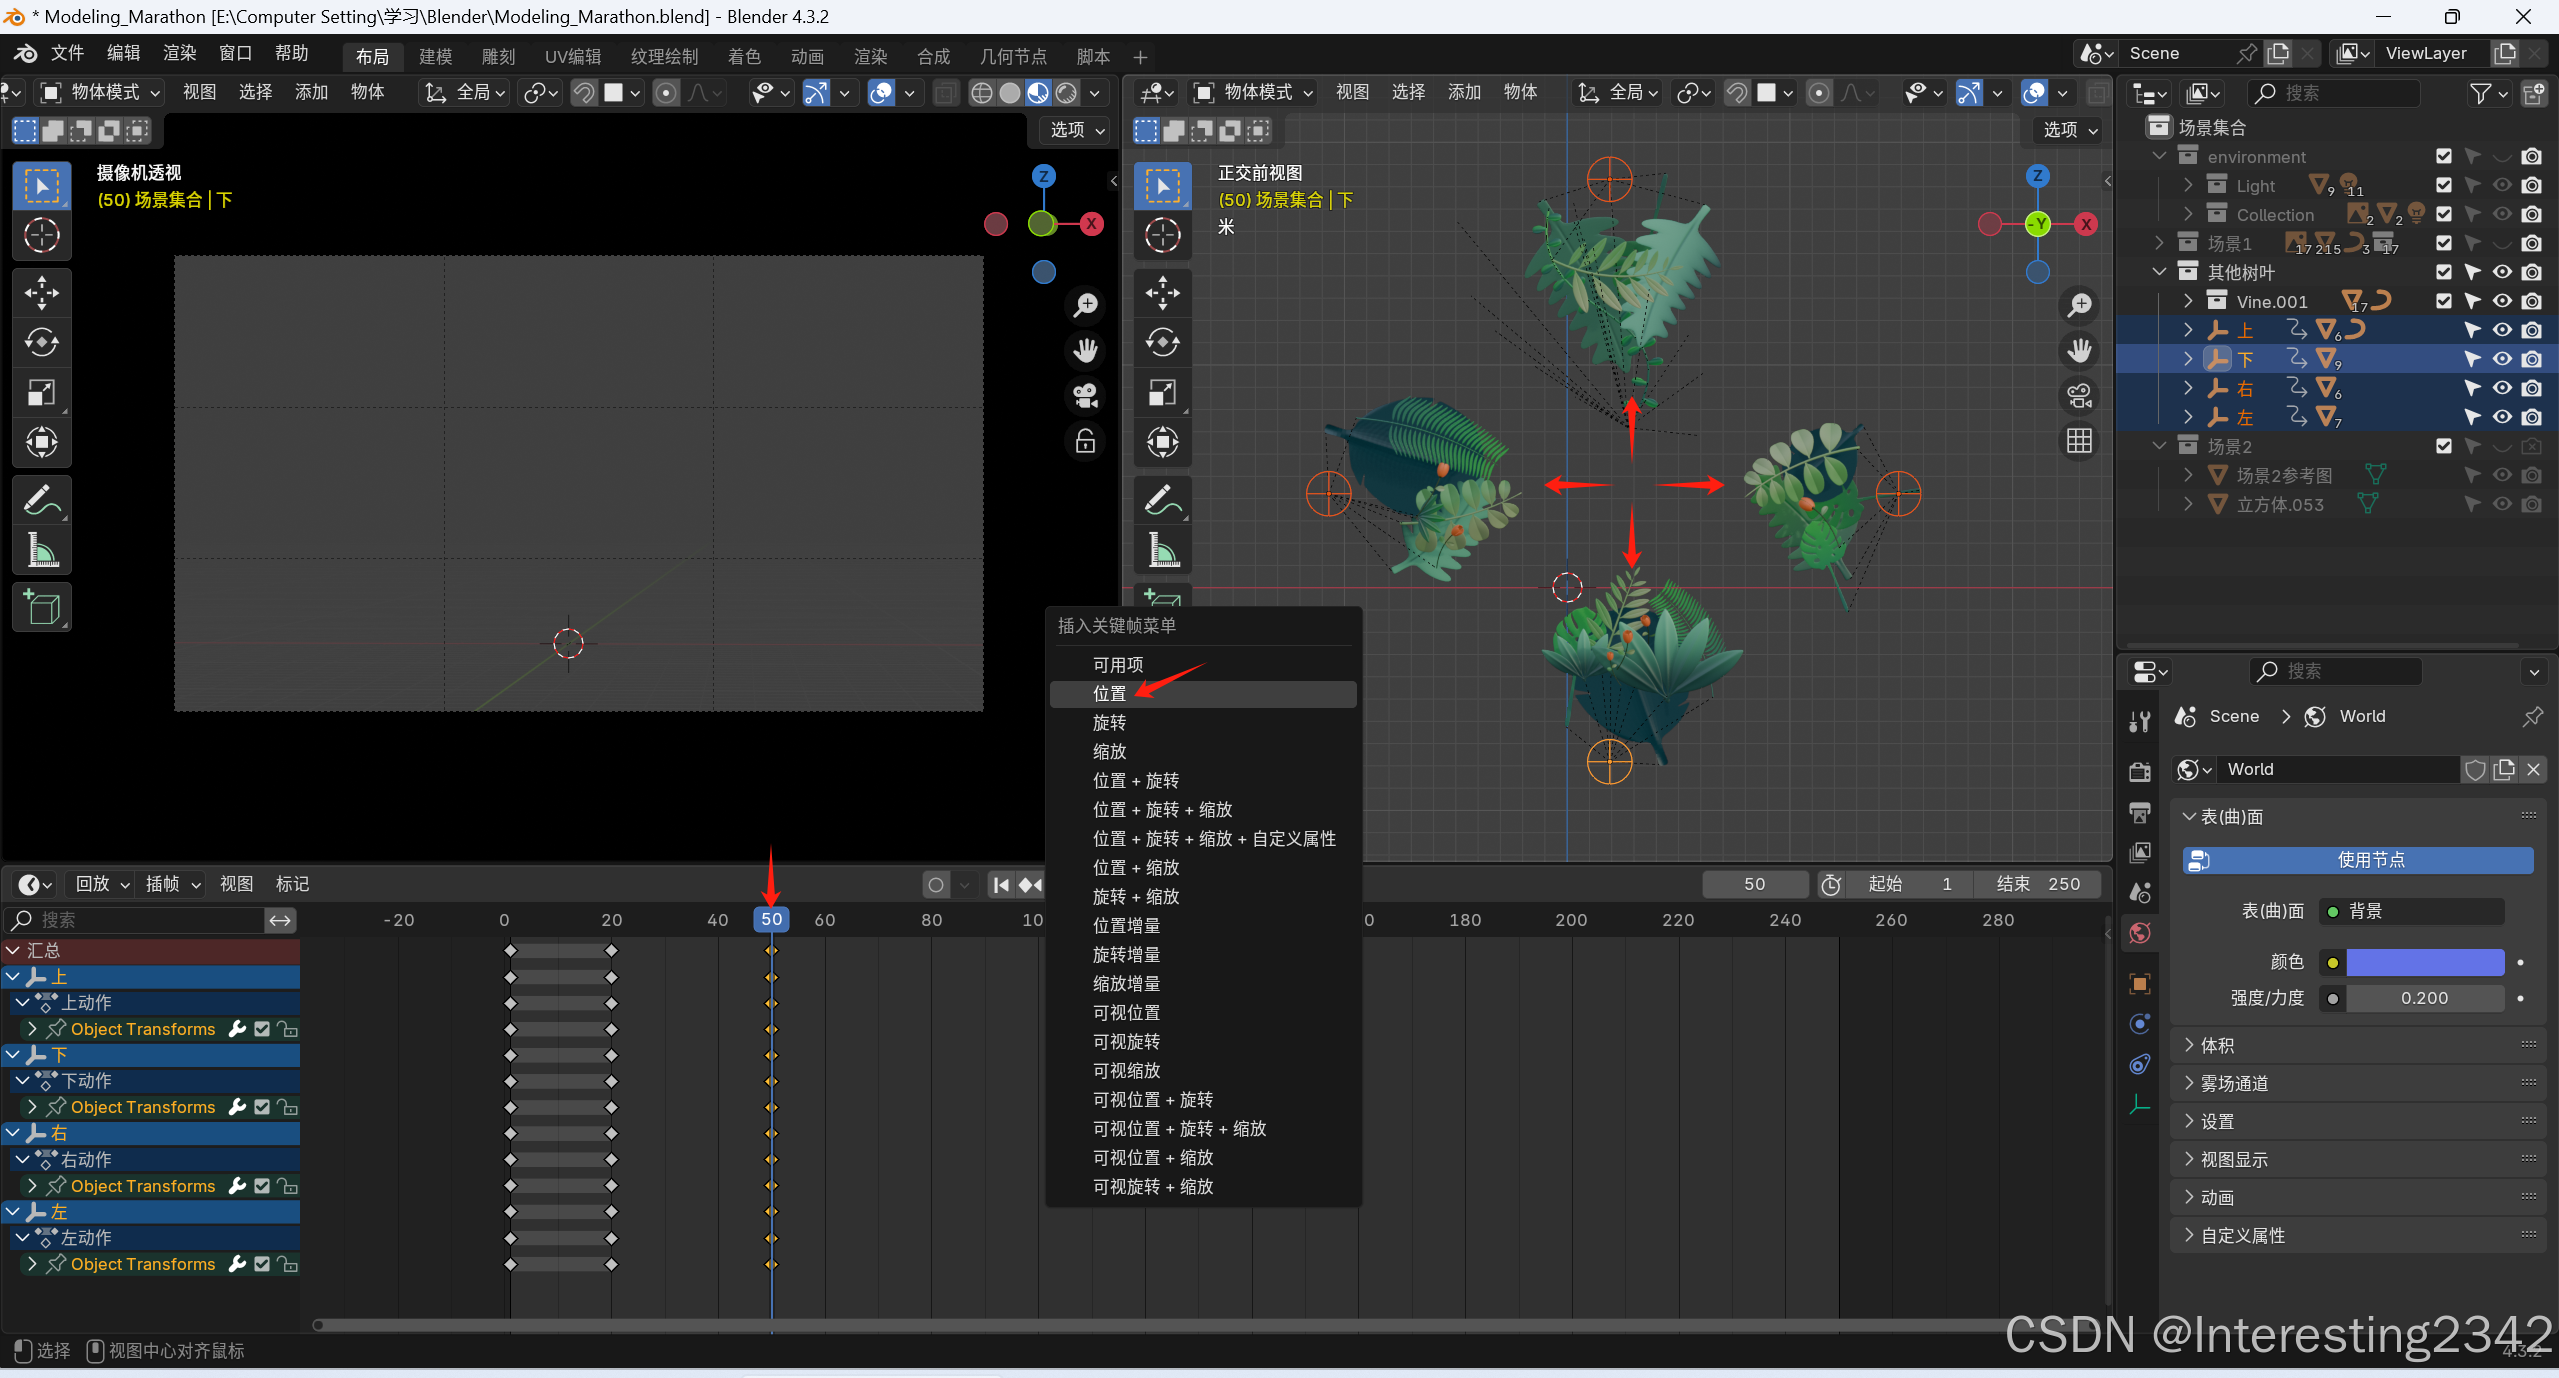This screenshot has width=2559, height=1378.
Task: Switch to the 动画 workspace tab
Action: [x=807, y=56]
